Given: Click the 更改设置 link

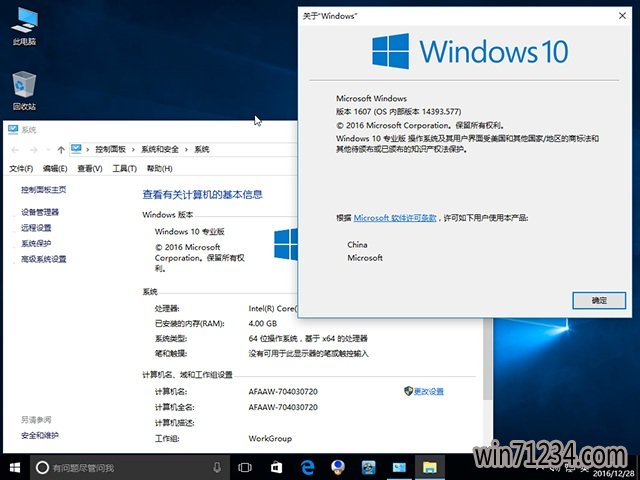Looking at the screenshot, I should click(429, 391).
